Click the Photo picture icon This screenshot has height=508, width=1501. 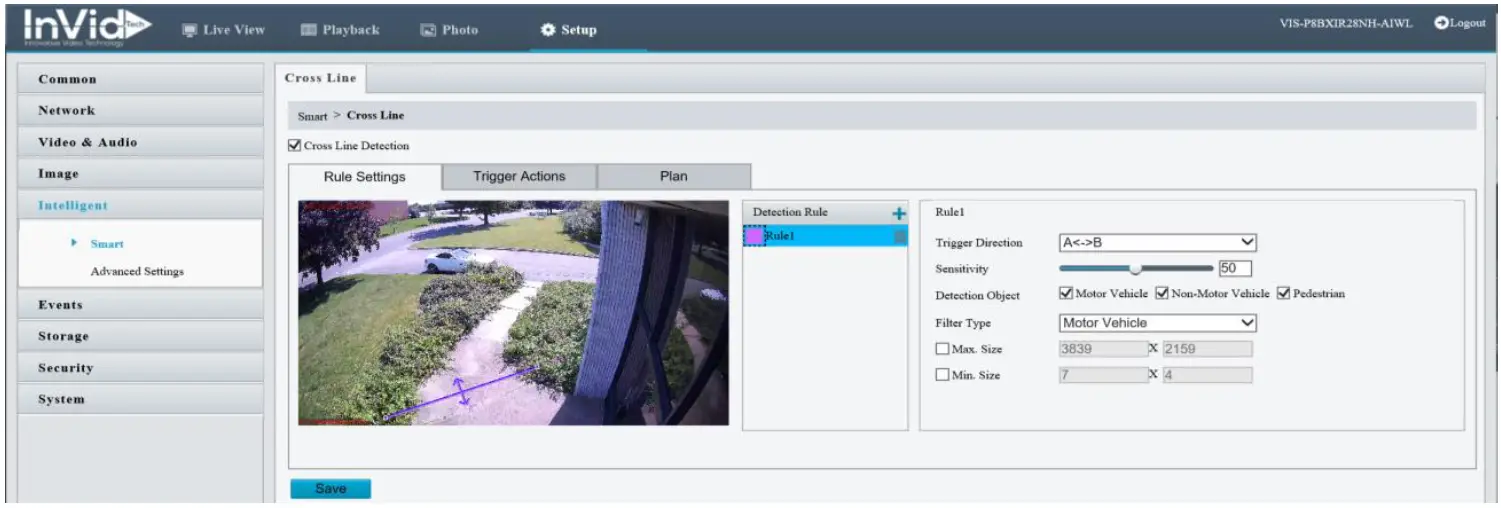(428, 30)
